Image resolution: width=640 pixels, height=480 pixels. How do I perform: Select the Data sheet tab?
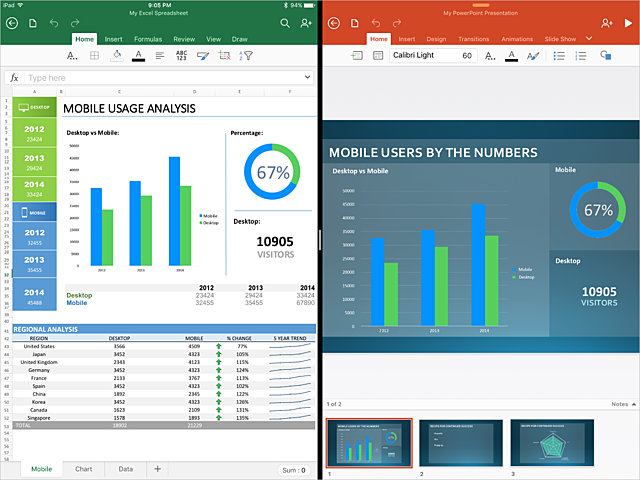126,469
